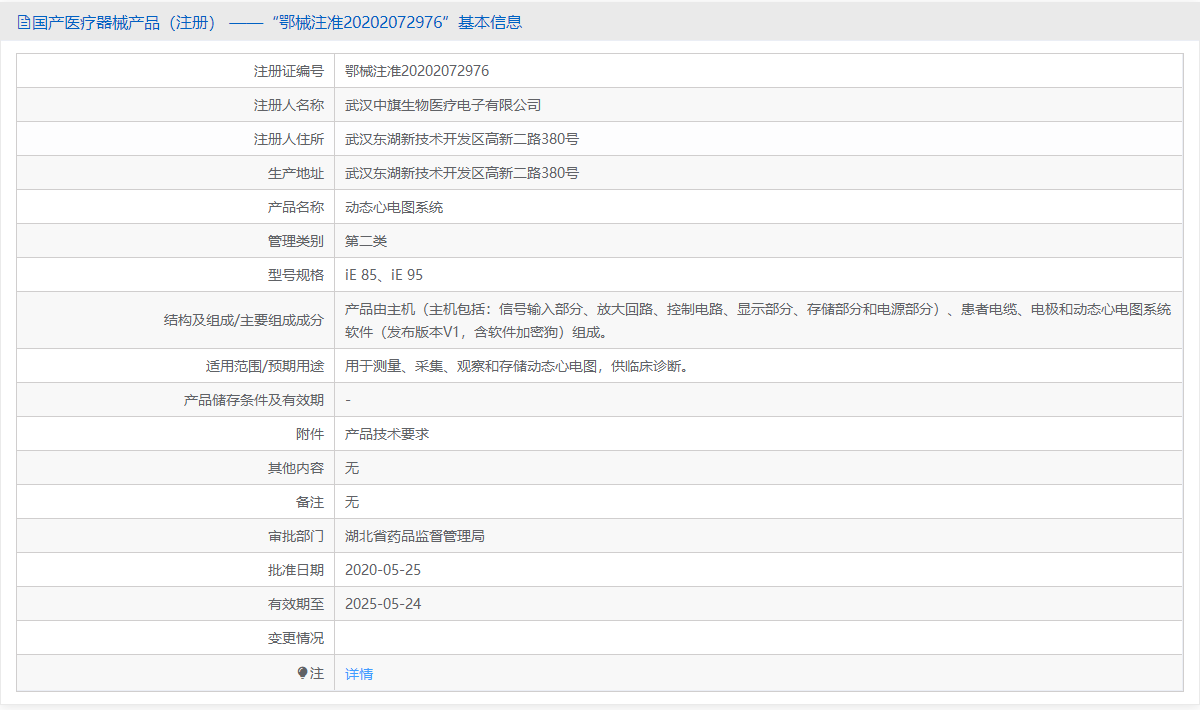
Task: Click the dash value for 产品储存条件及有效期
Action: [x=348, y=400]
